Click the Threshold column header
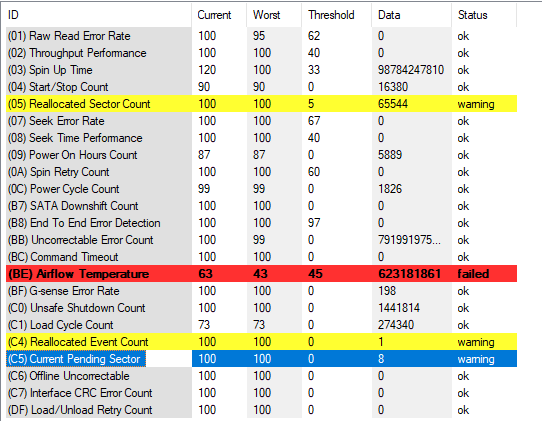 [x=337, y=15]
